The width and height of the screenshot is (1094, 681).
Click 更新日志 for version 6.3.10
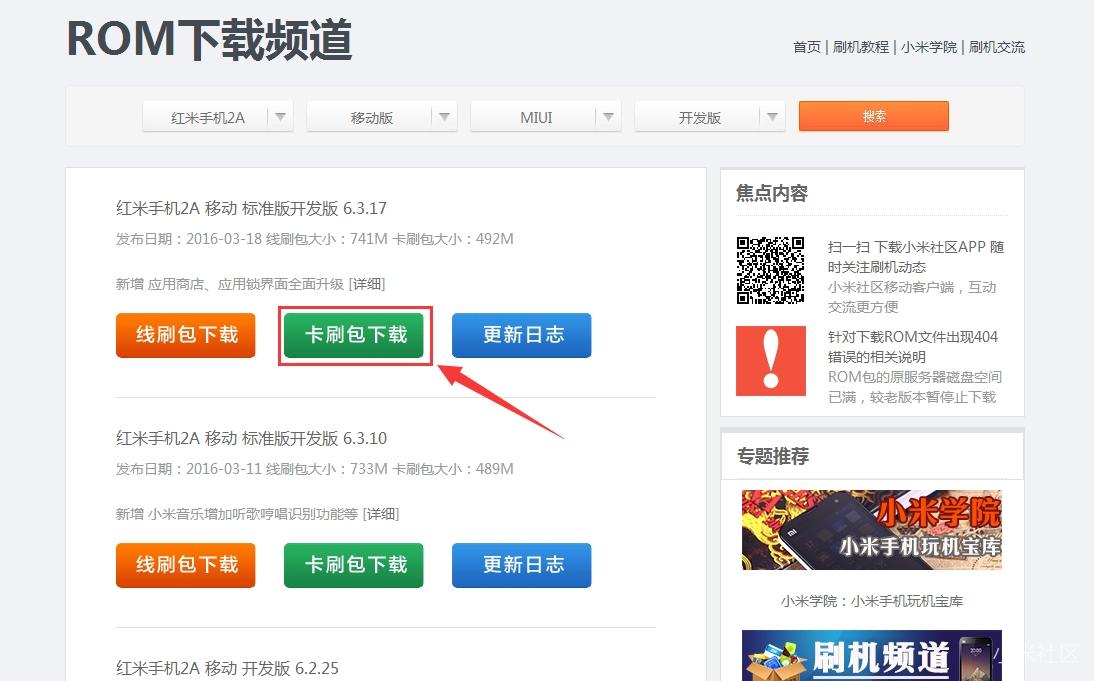pos(521,565)
